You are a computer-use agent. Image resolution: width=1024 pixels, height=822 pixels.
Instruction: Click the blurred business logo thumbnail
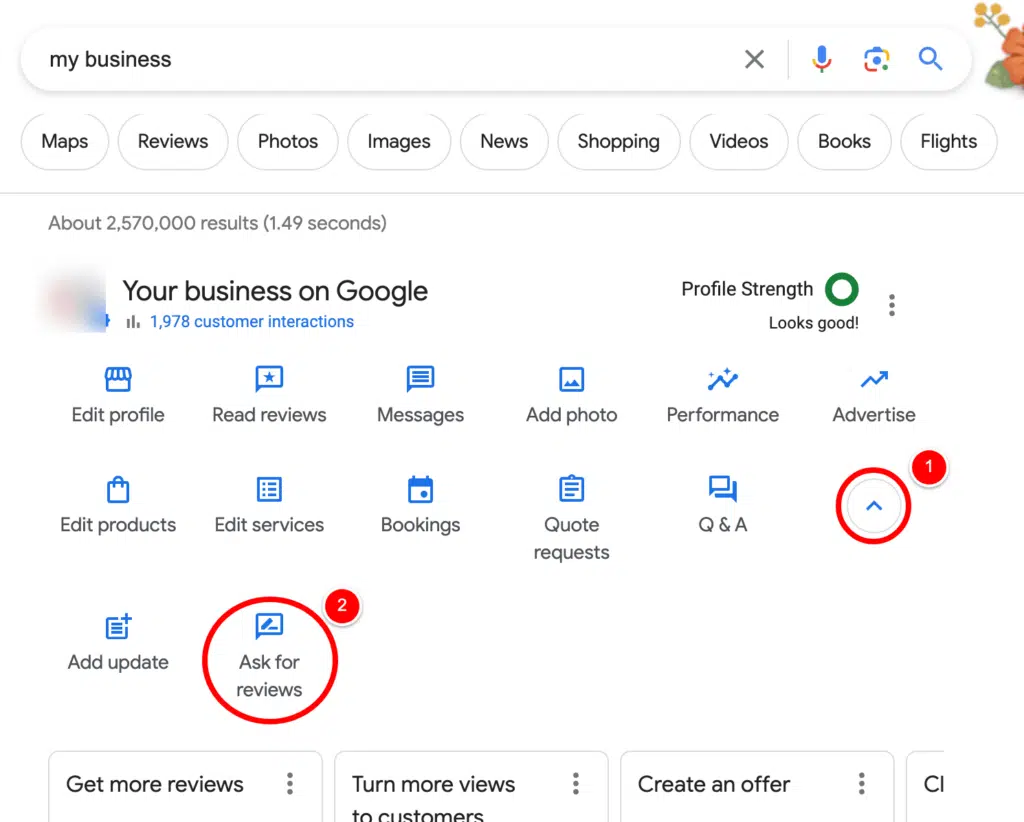coord(74,299)
